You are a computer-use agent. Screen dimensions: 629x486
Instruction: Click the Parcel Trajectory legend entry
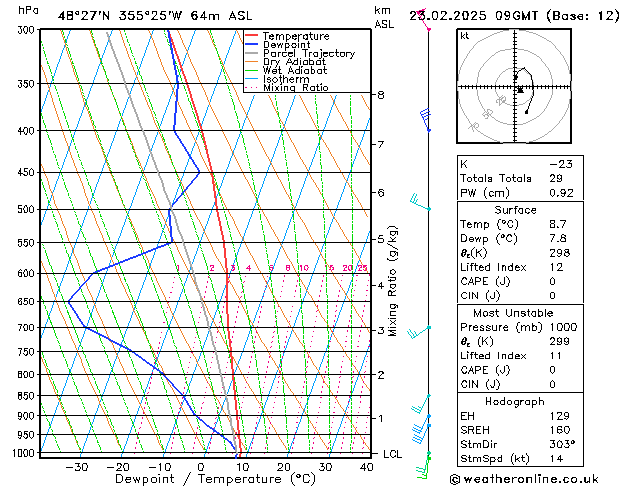[x=308, y=54]
